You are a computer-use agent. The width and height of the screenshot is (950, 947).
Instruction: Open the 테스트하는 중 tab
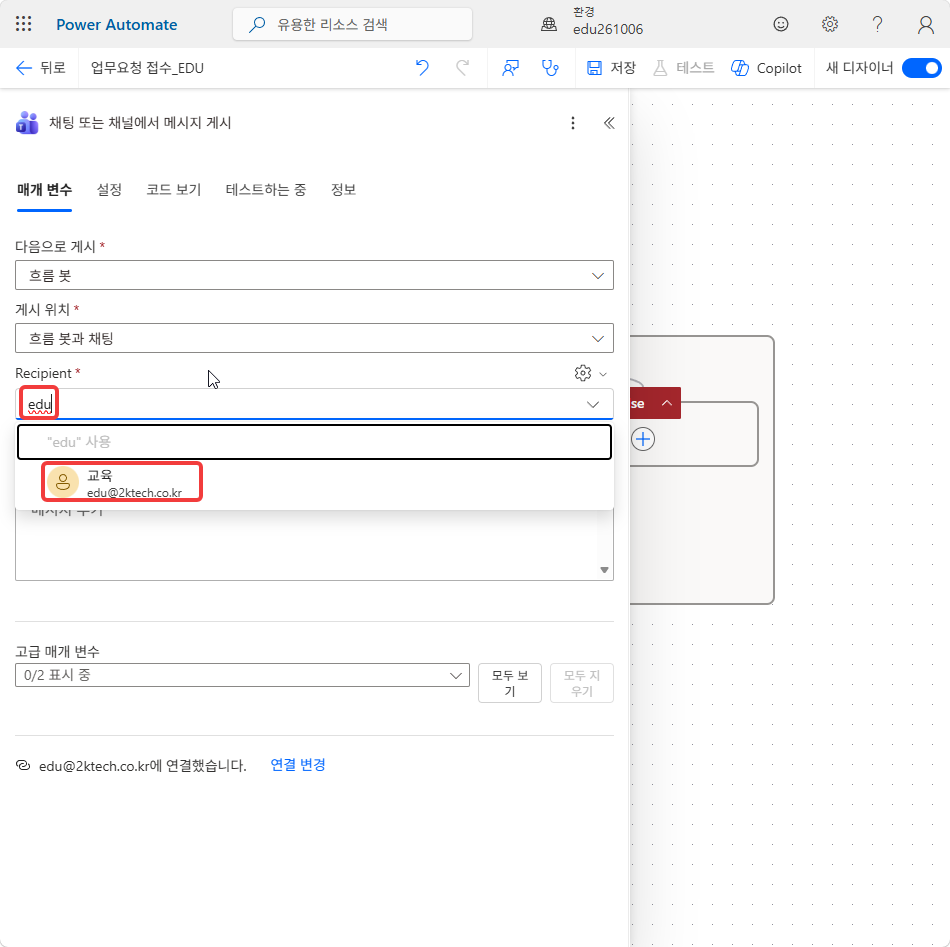(266, 190)
